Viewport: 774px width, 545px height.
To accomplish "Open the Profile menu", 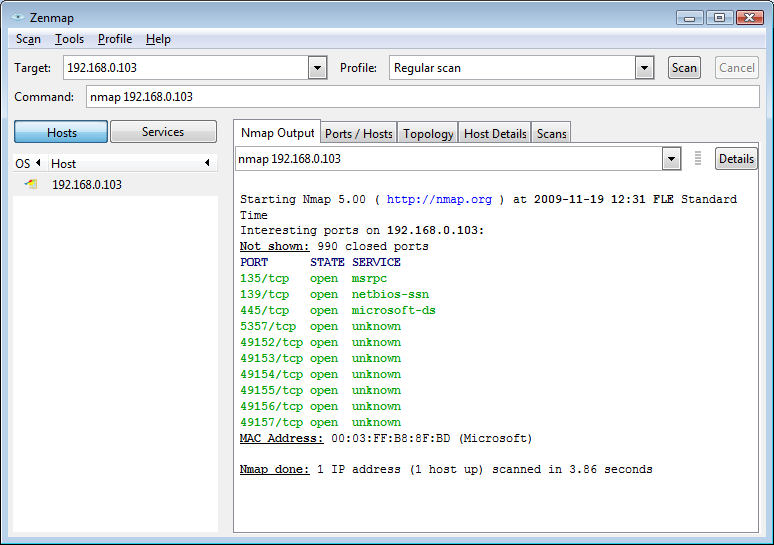I will click(115, 39).
